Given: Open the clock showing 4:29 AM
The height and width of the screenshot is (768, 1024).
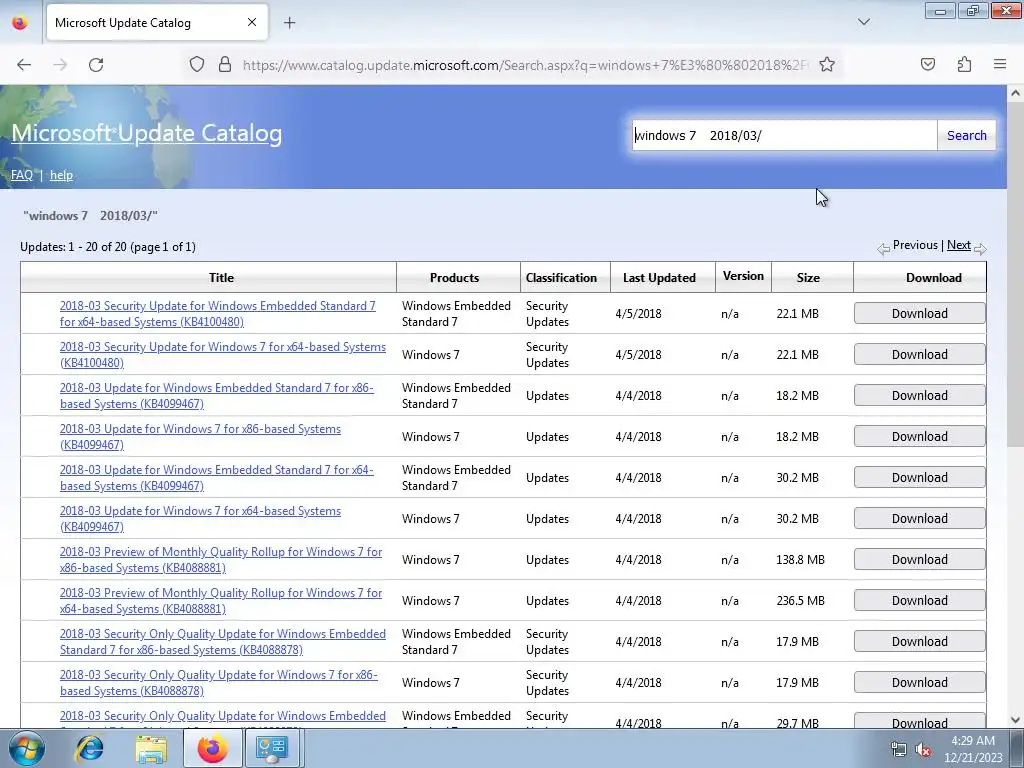Looking at the screenshot, I should pyautogui.click(x=972, y=749).
